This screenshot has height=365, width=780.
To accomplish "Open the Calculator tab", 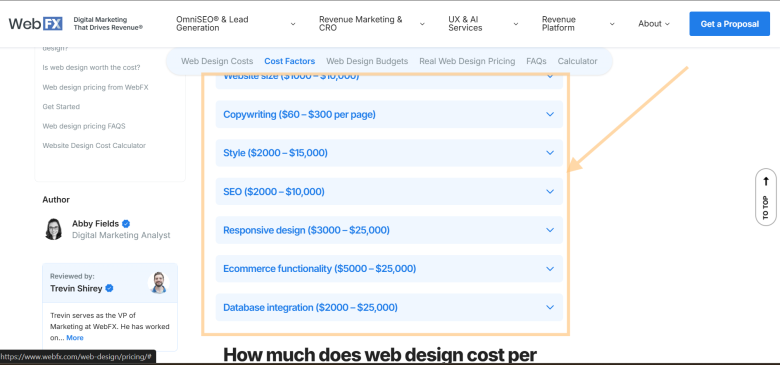I will [x=578, y=61].
